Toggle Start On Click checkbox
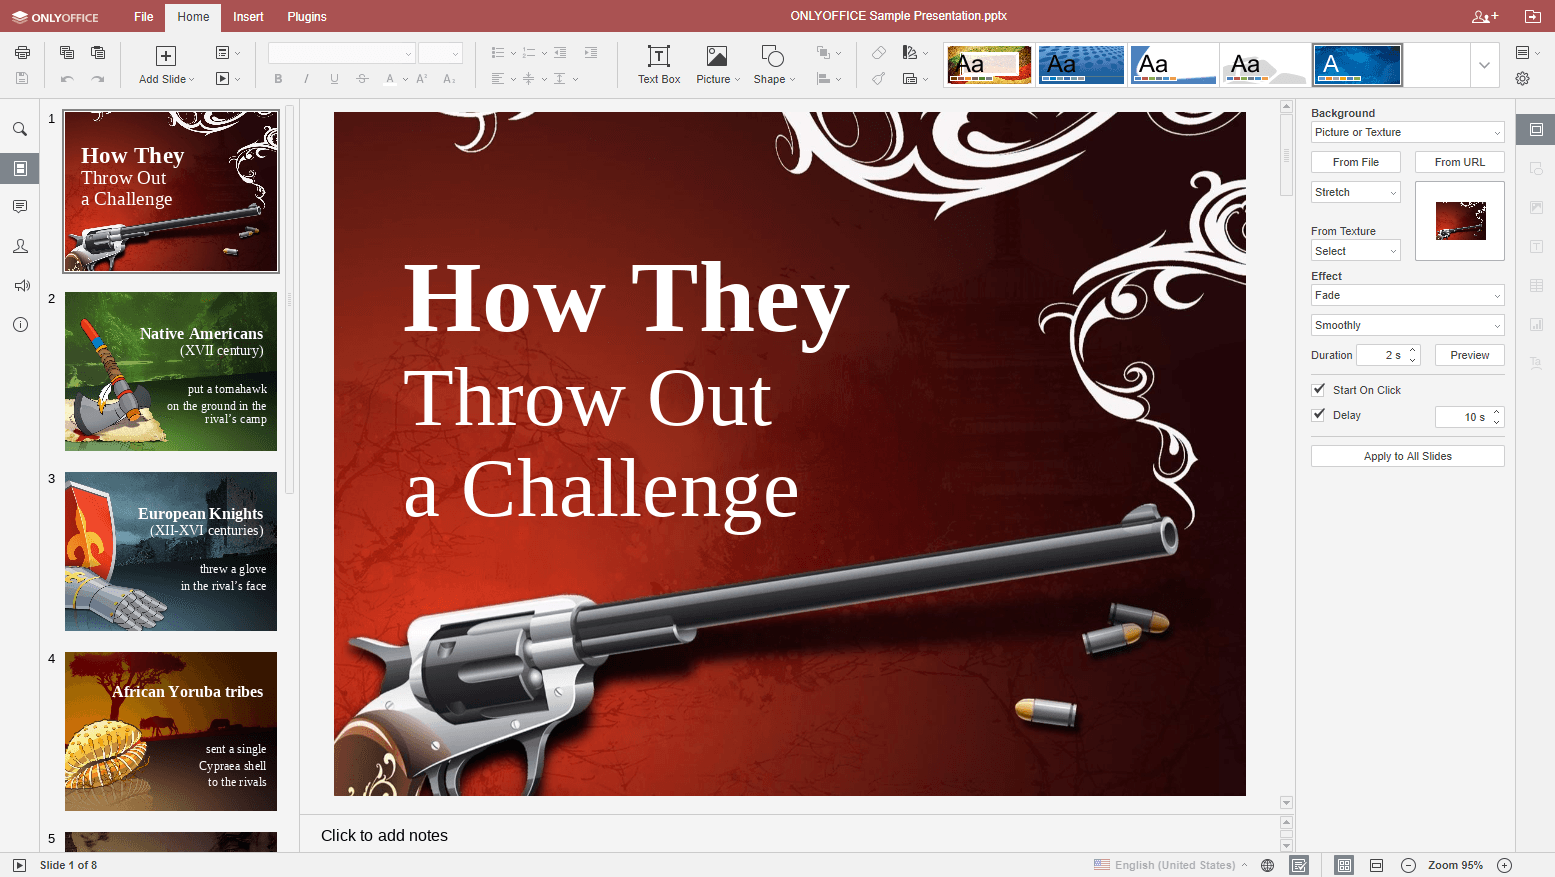Viewport: 1555px width, 877px height. (x=1318, y=390)
